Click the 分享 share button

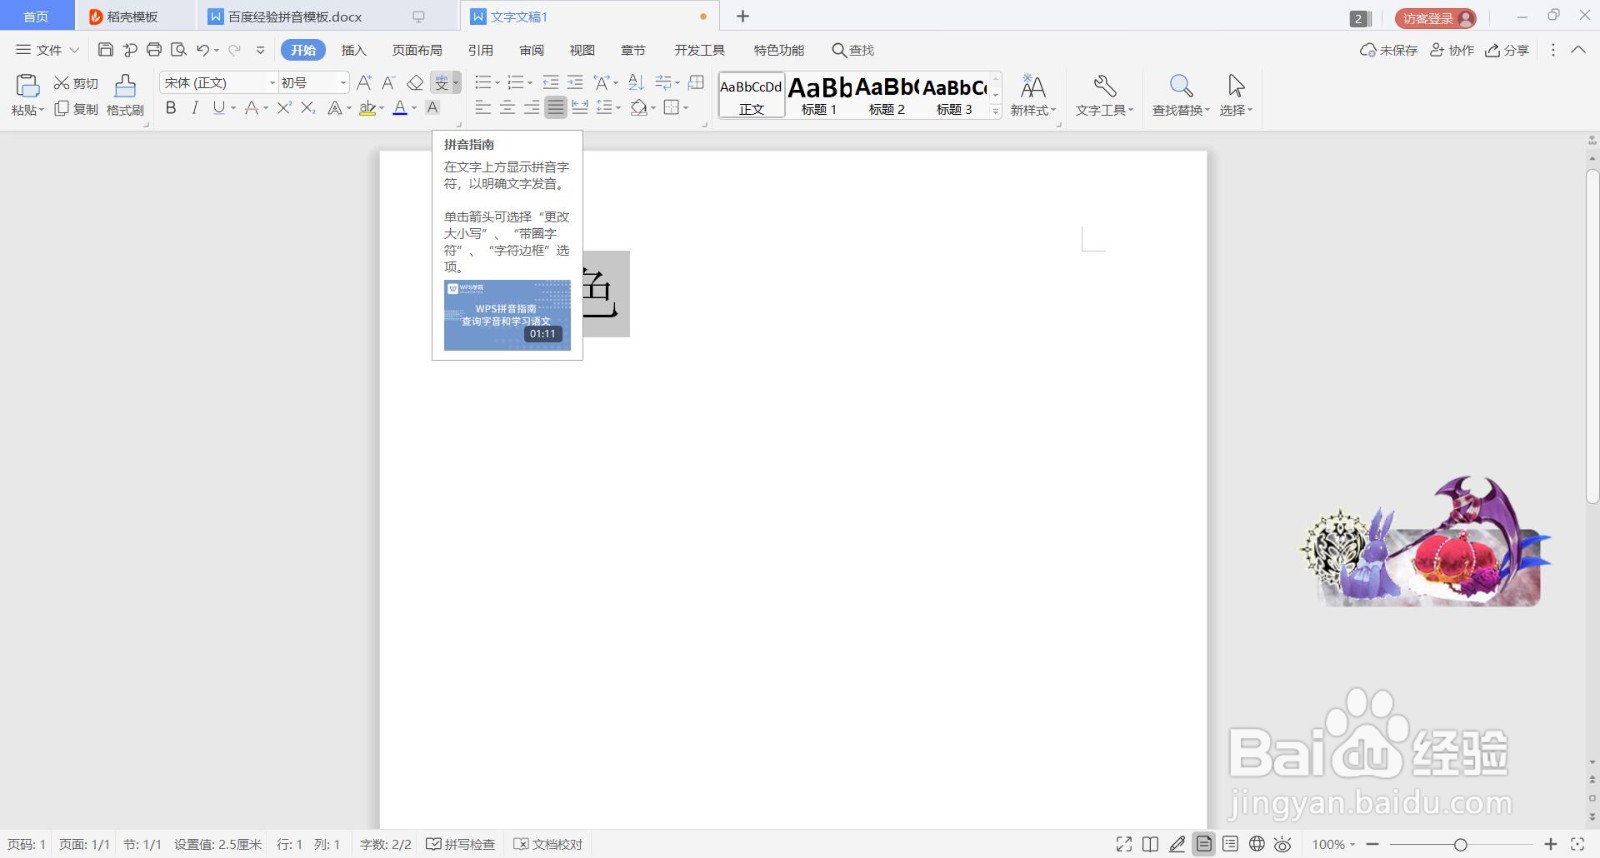(1507, 50)
